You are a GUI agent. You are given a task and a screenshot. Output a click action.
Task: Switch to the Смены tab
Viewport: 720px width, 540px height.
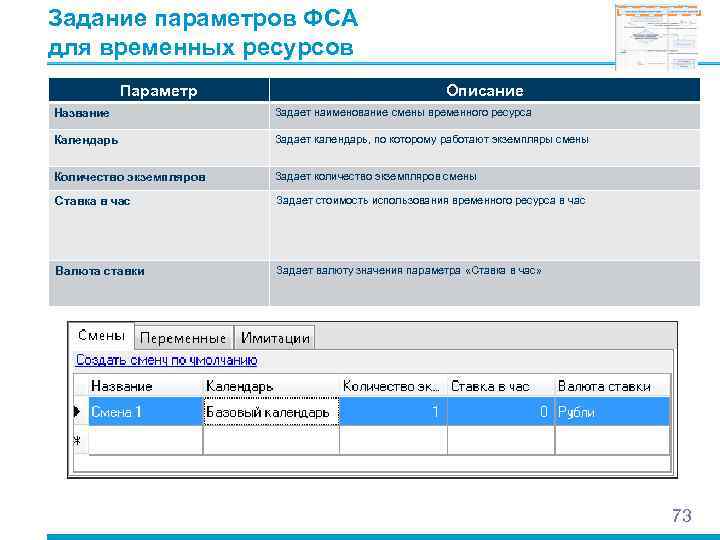point(101,336)
